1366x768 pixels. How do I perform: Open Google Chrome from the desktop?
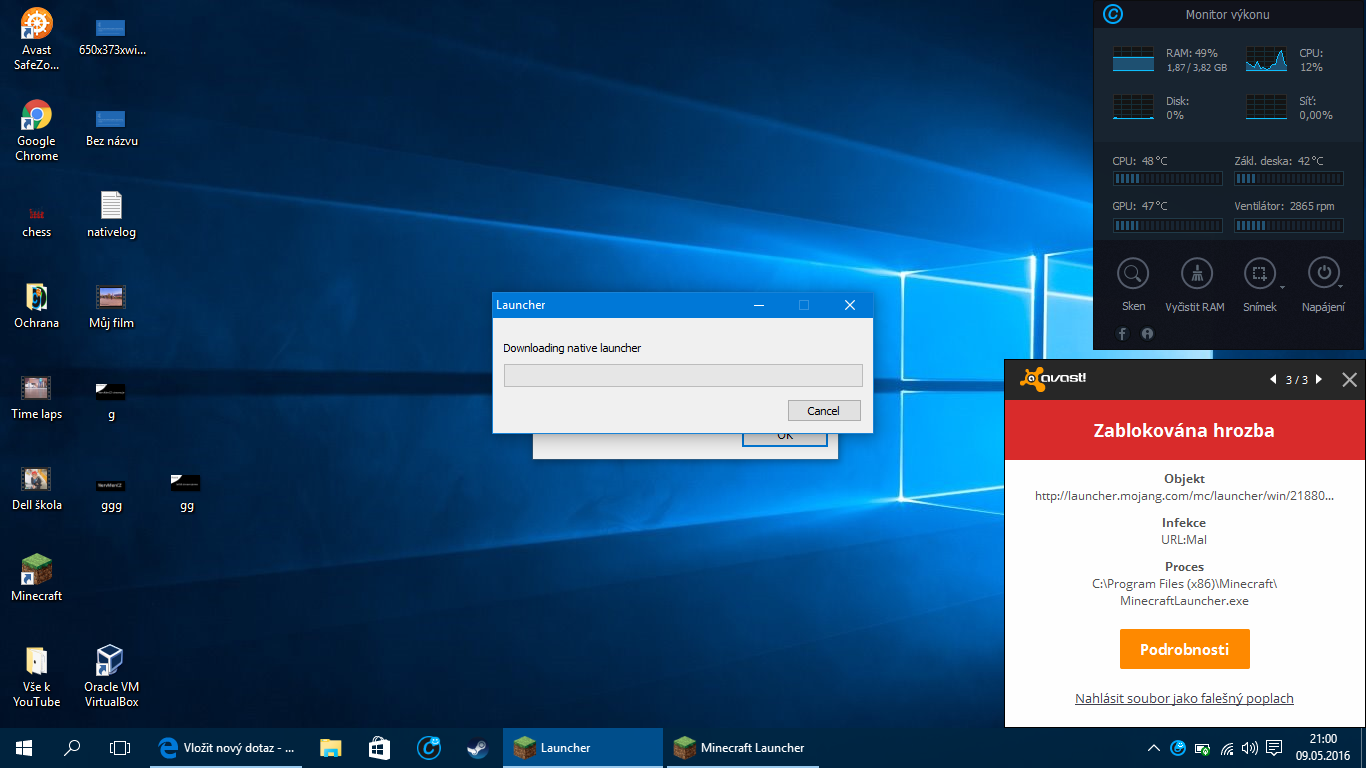click(x=36, y=117)
